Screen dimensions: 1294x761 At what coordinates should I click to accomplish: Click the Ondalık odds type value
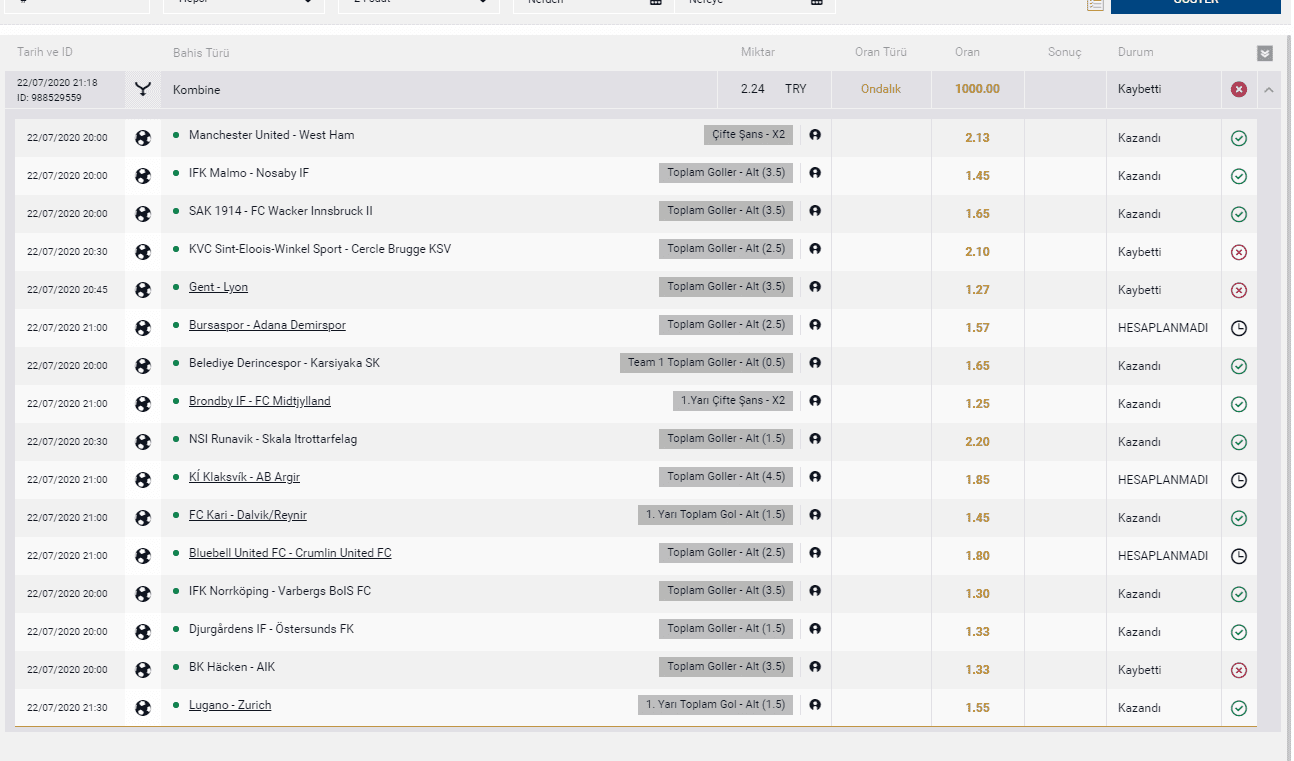881,89
